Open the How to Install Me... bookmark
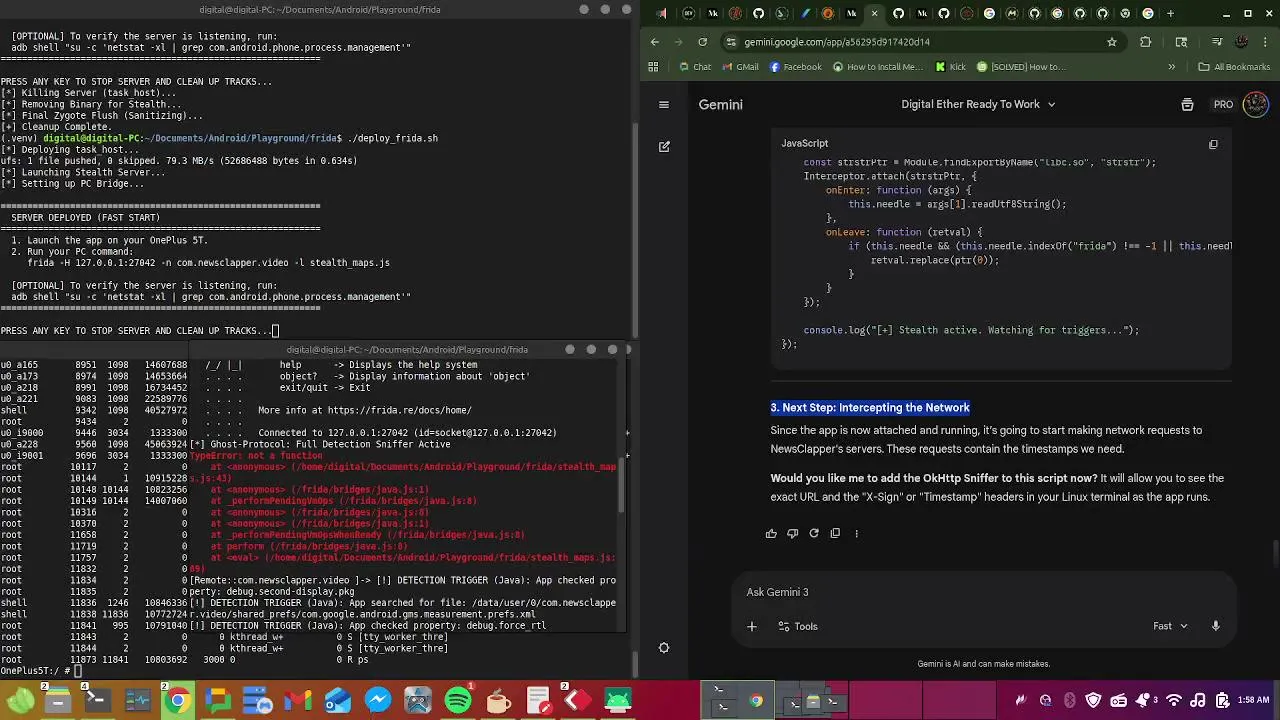Image resolution: width=1280 pixels, height=720 pixels. (x=877, y=67)
